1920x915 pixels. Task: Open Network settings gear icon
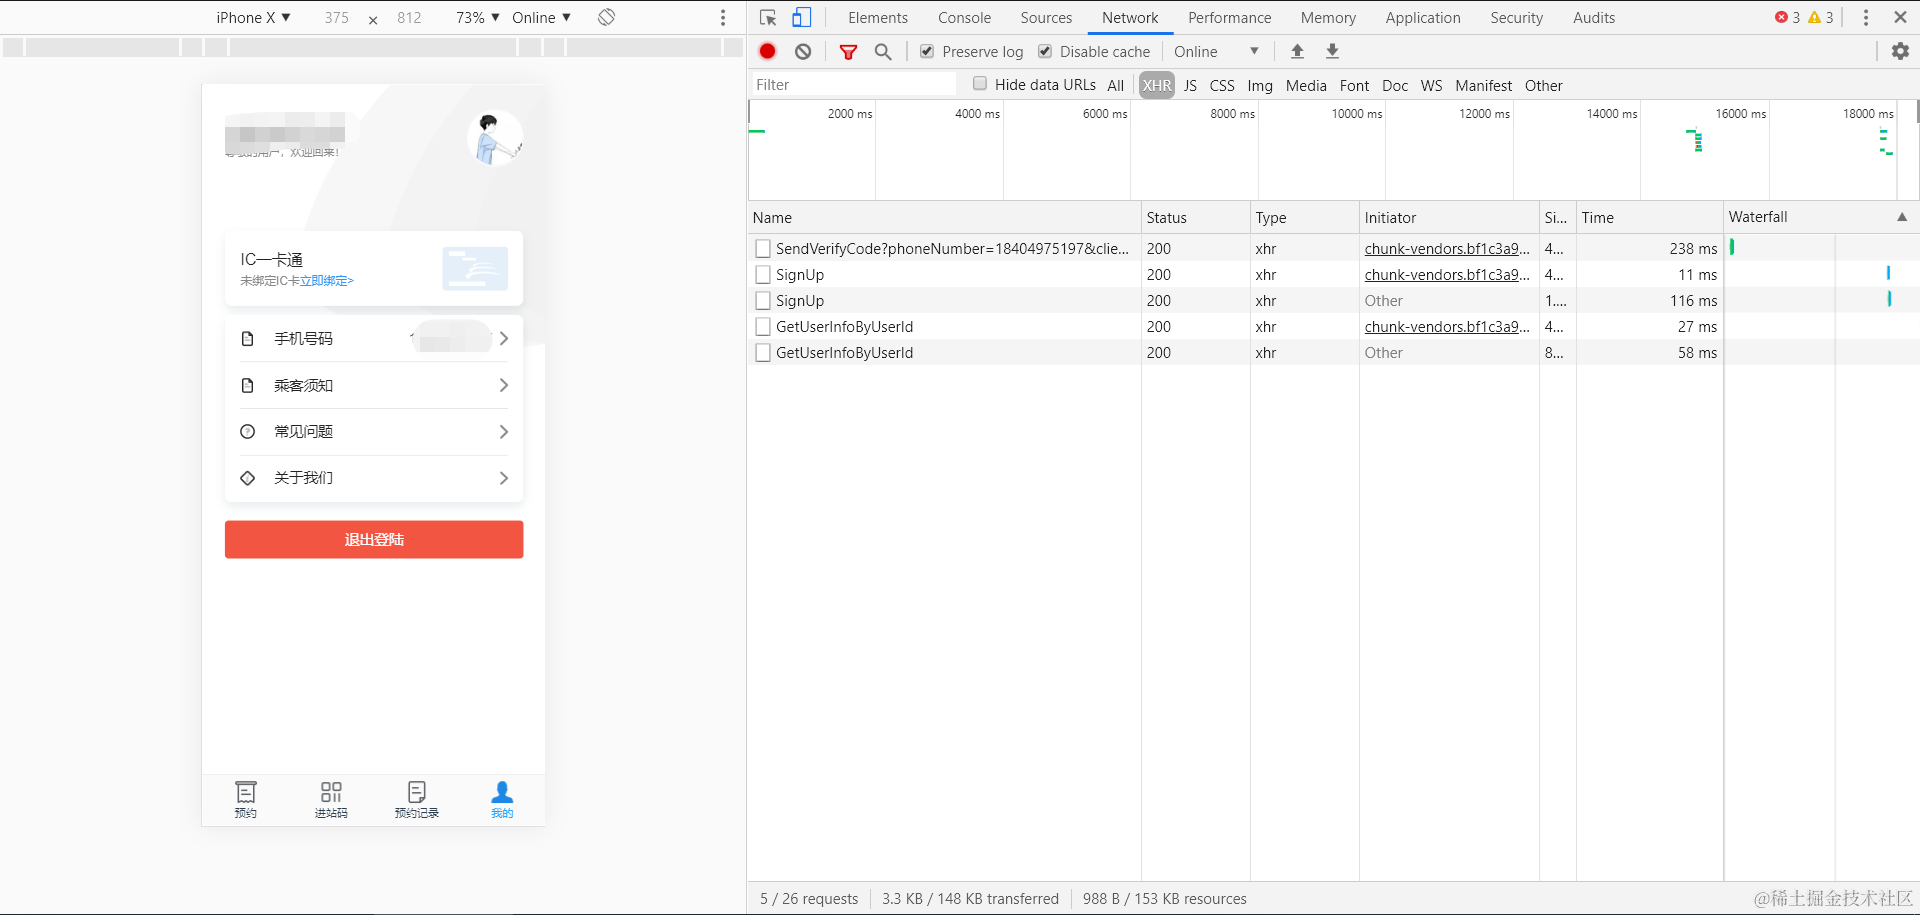[x=1900, y=51]
